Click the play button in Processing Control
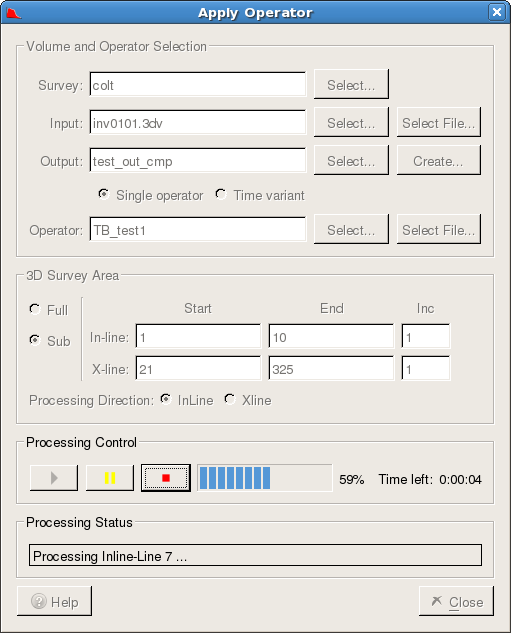The width and height of the screenshot is (511, 633). 54,478
